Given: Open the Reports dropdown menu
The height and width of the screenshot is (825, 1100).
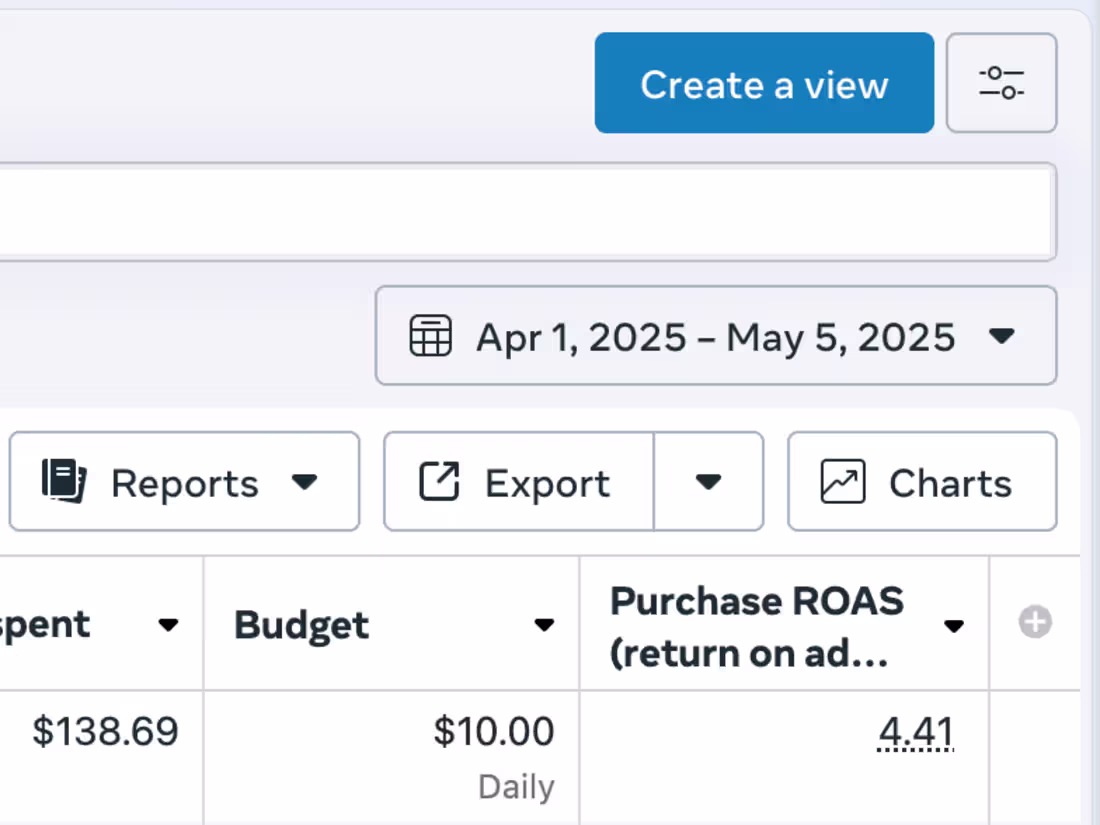Looking at the screenshot, I should pyautogui.click(x=185, y=481).
